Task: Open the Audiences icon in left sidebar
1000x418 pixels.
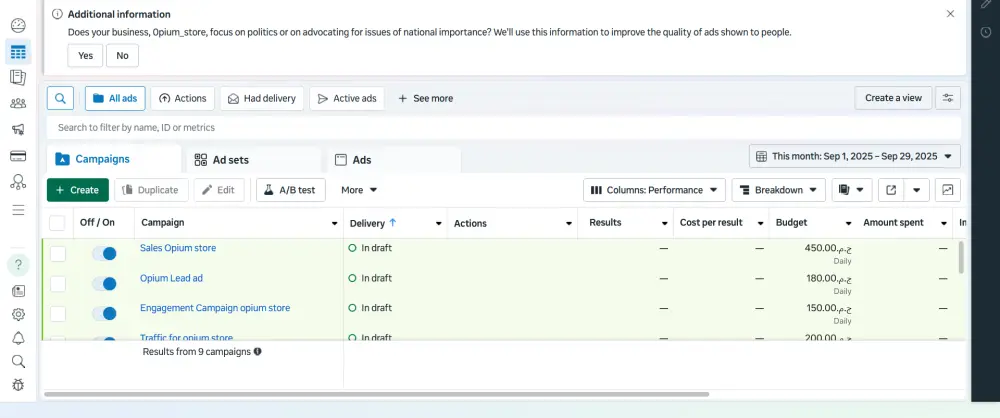Action: (x=18, y=103)
